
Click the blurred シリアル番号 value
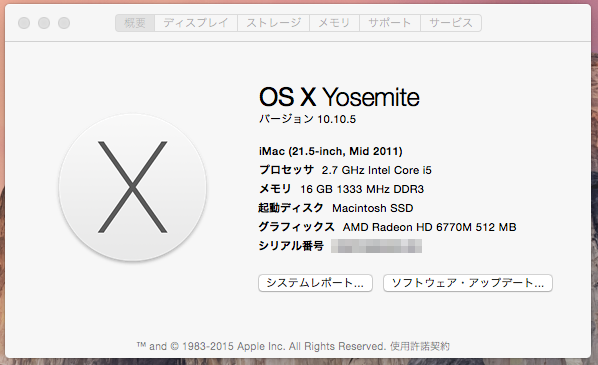click(x=376, y=246)
